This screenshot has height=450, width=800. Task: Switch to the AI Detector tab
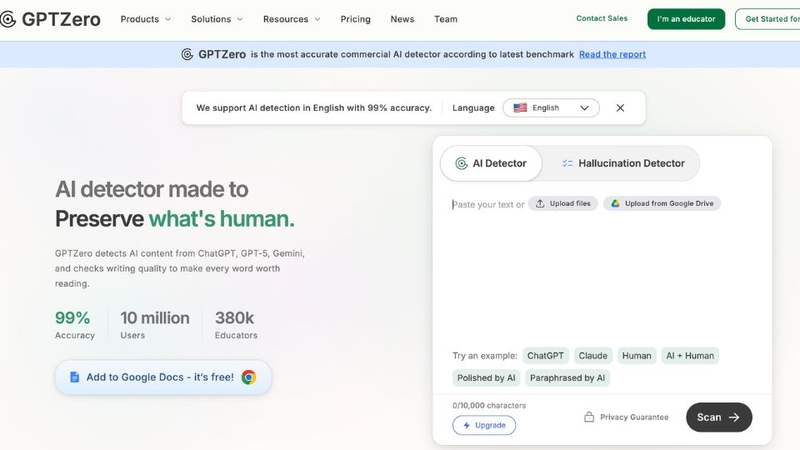click(491, 163)
